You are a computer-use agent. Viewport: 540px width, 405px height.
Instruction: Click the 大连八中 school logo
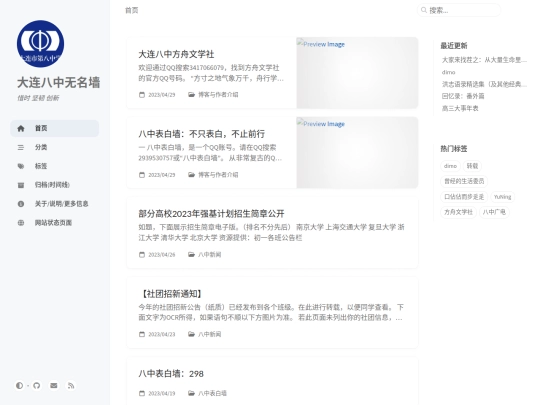pos(40,44)
